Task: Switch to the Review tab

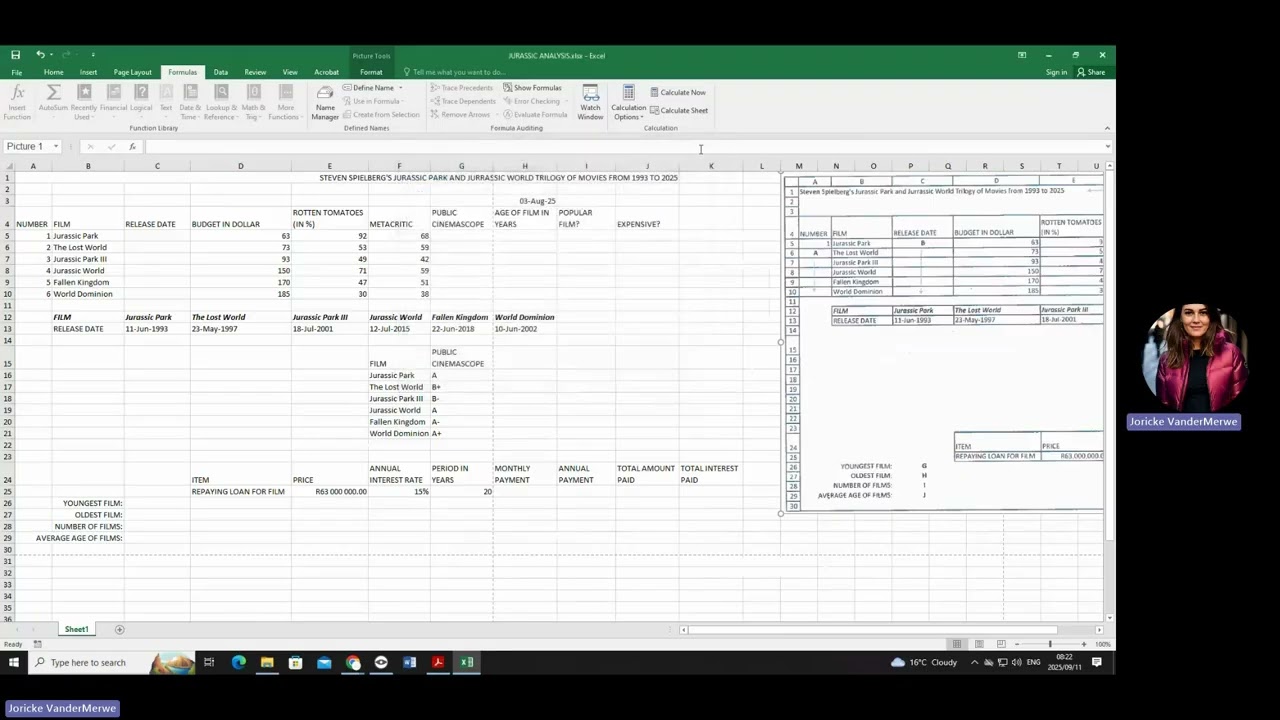Action: [255, 72]
